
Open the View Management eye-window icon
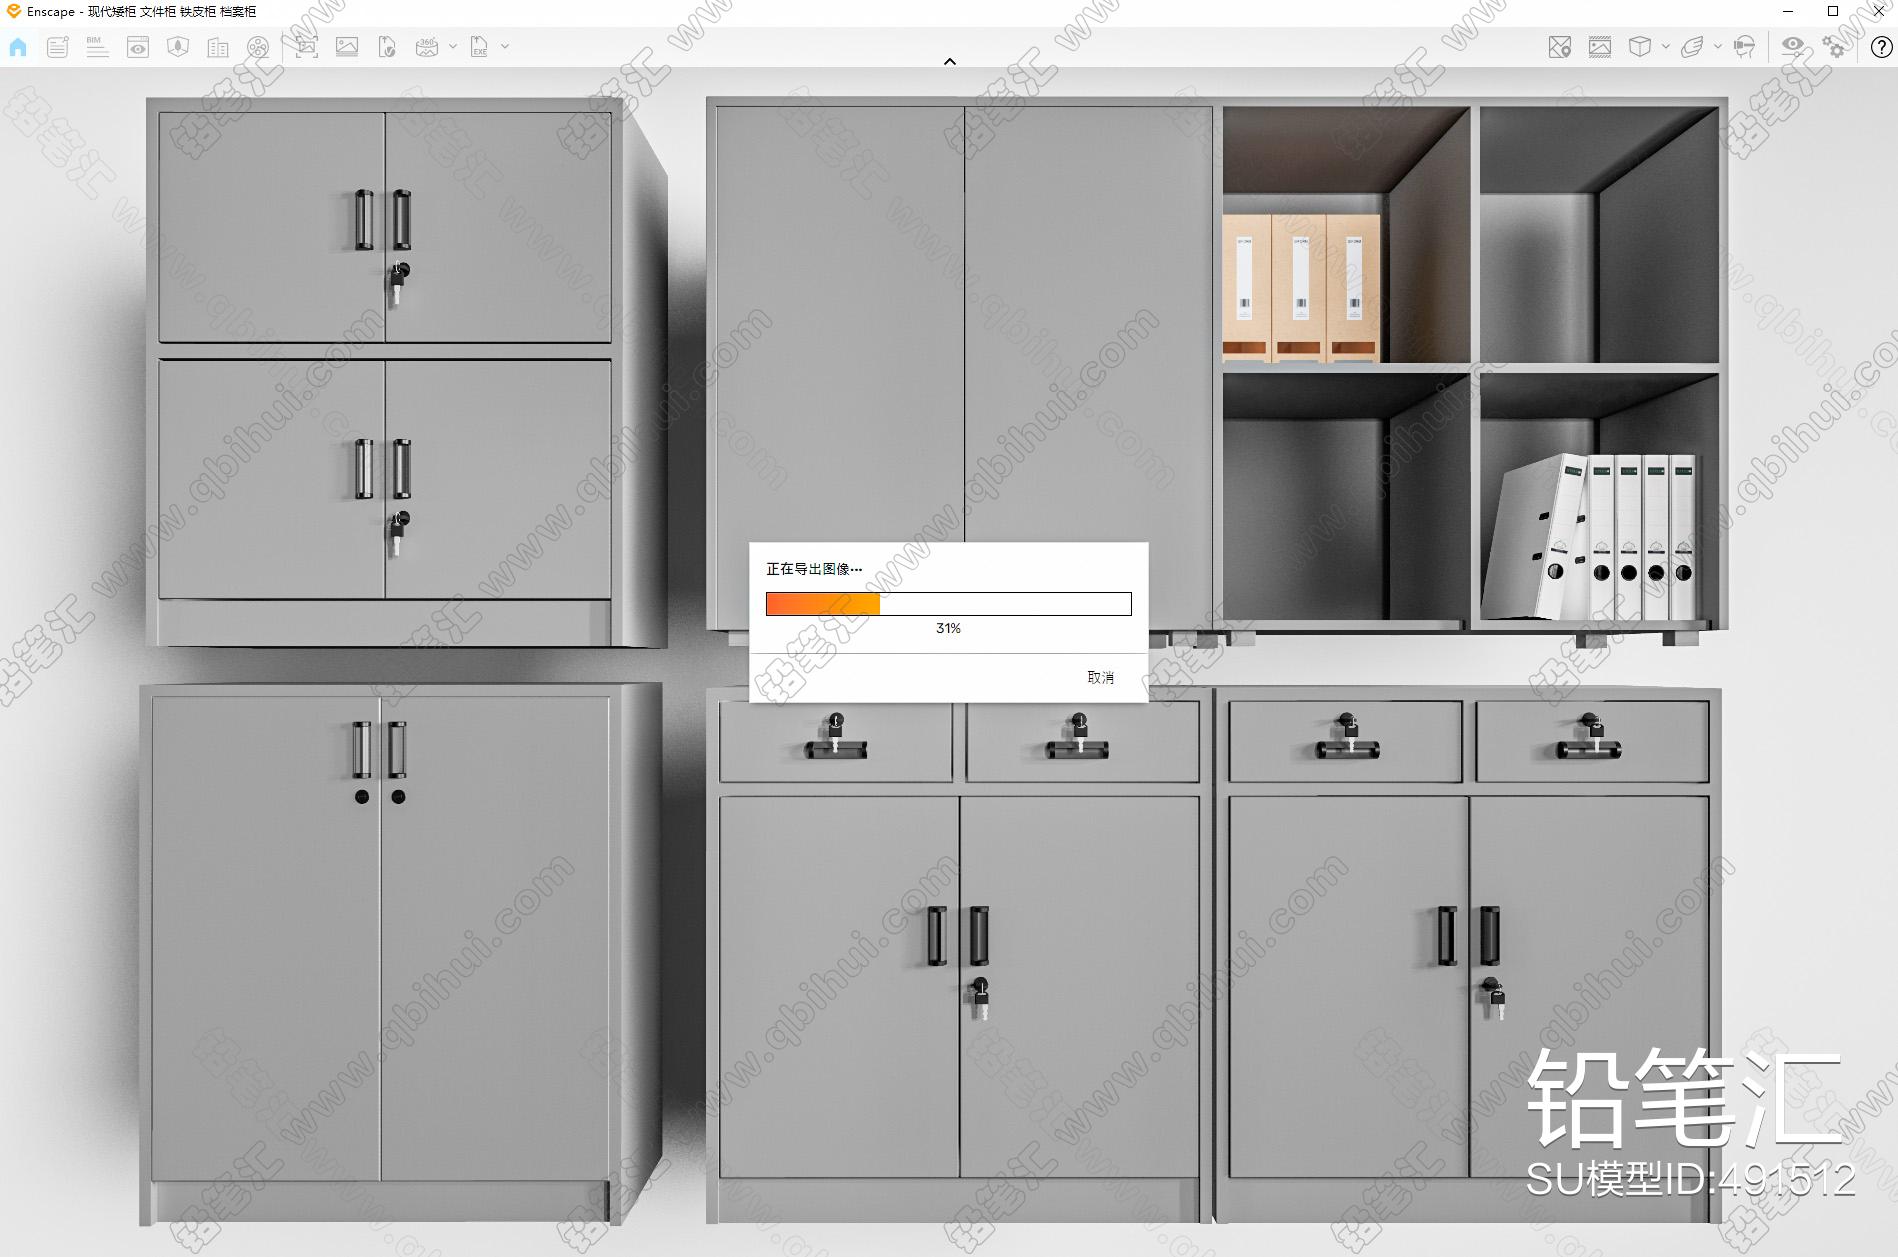pos(138,47)
